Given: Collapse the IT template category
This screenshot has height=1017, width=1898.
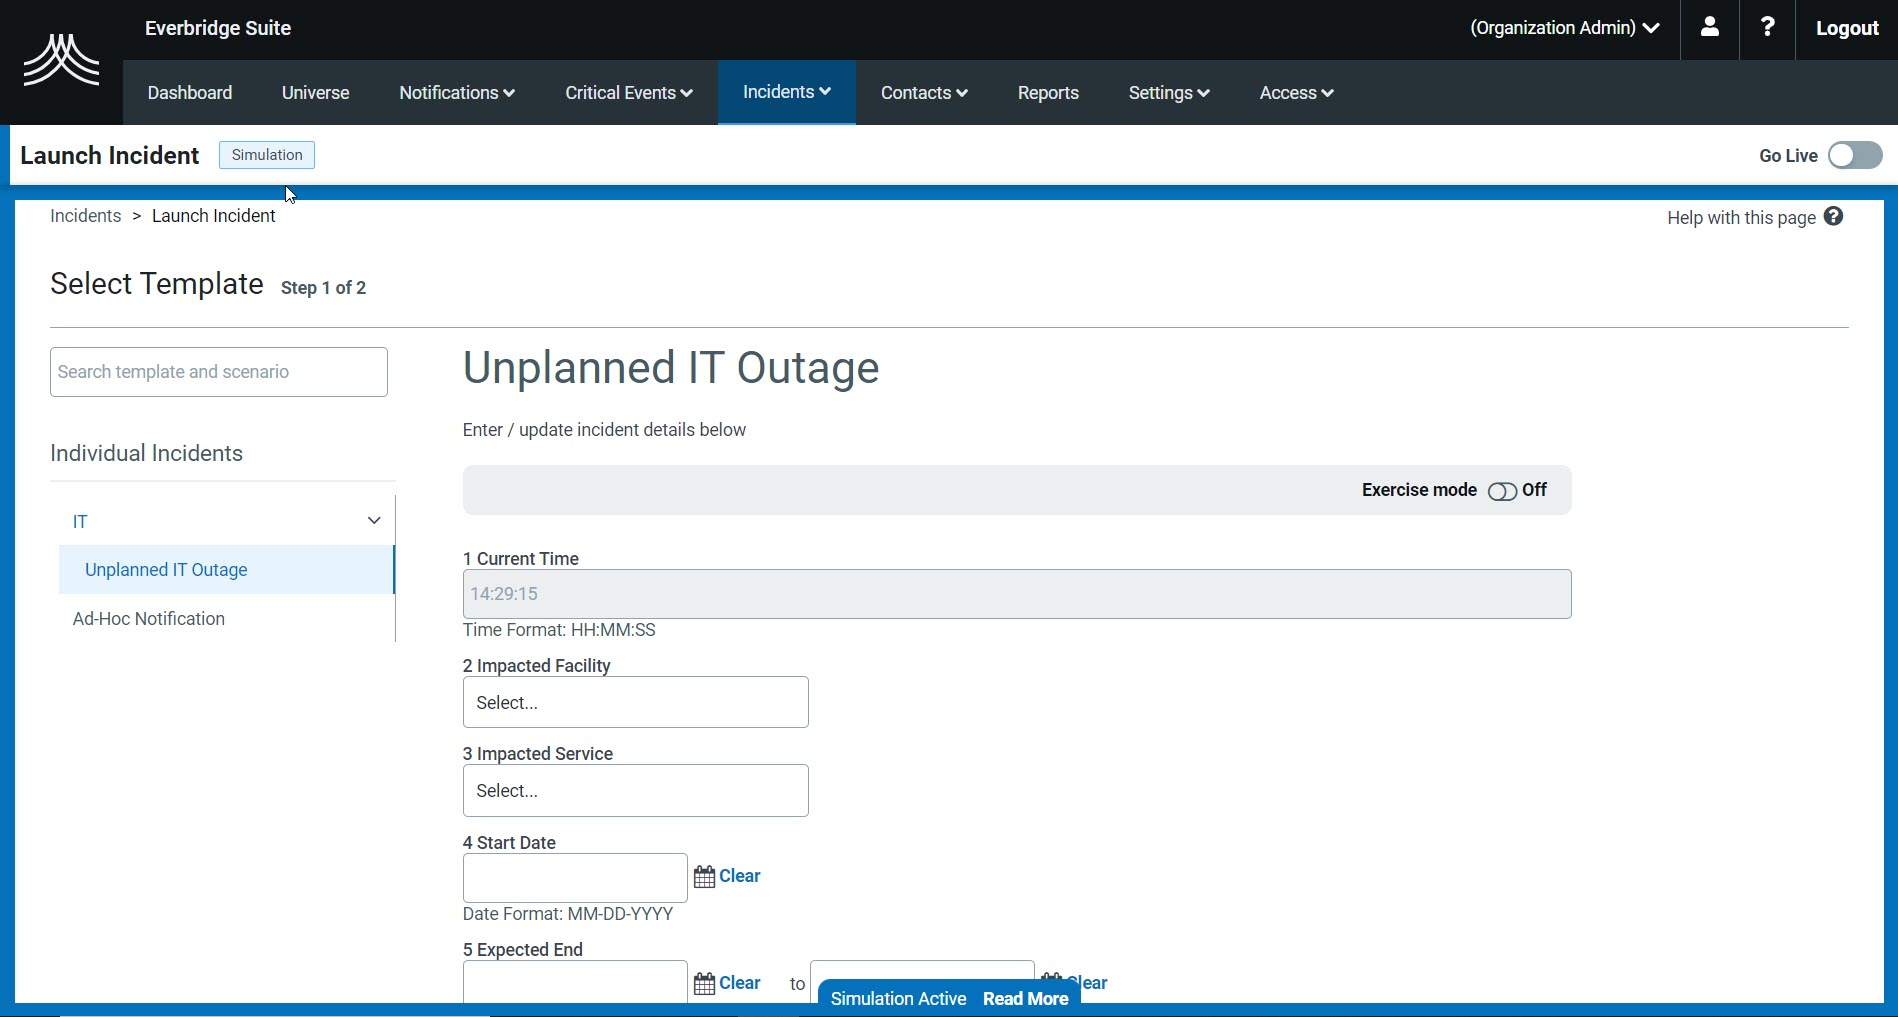Looking at the screenshot, I should pyautogui.click(x=373, y=521).
